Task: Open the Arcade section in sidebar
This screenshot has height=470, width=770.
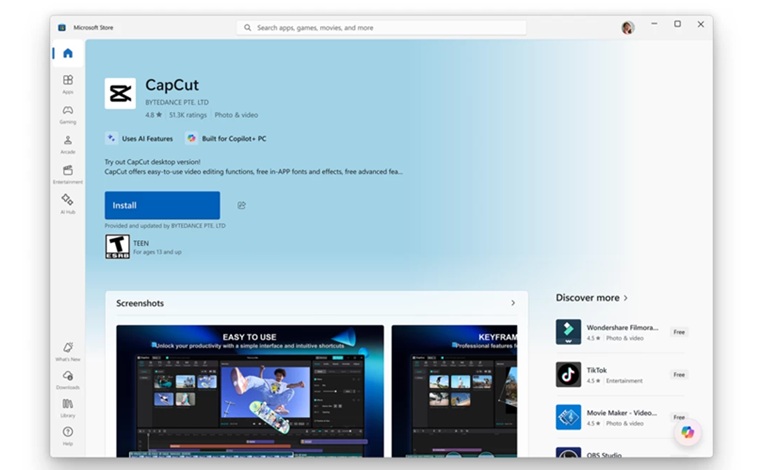Action: click(x=68, y=144)
